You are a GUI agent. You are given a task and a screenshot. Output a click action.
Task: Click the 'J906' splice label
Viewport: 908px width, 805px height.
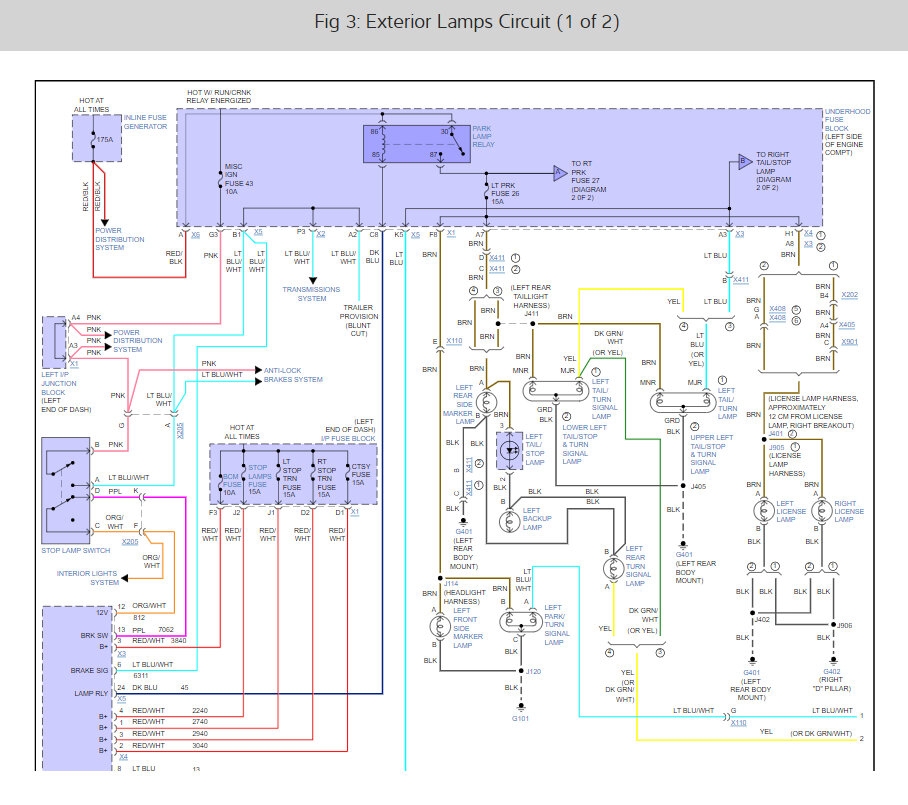coord(844,625)
